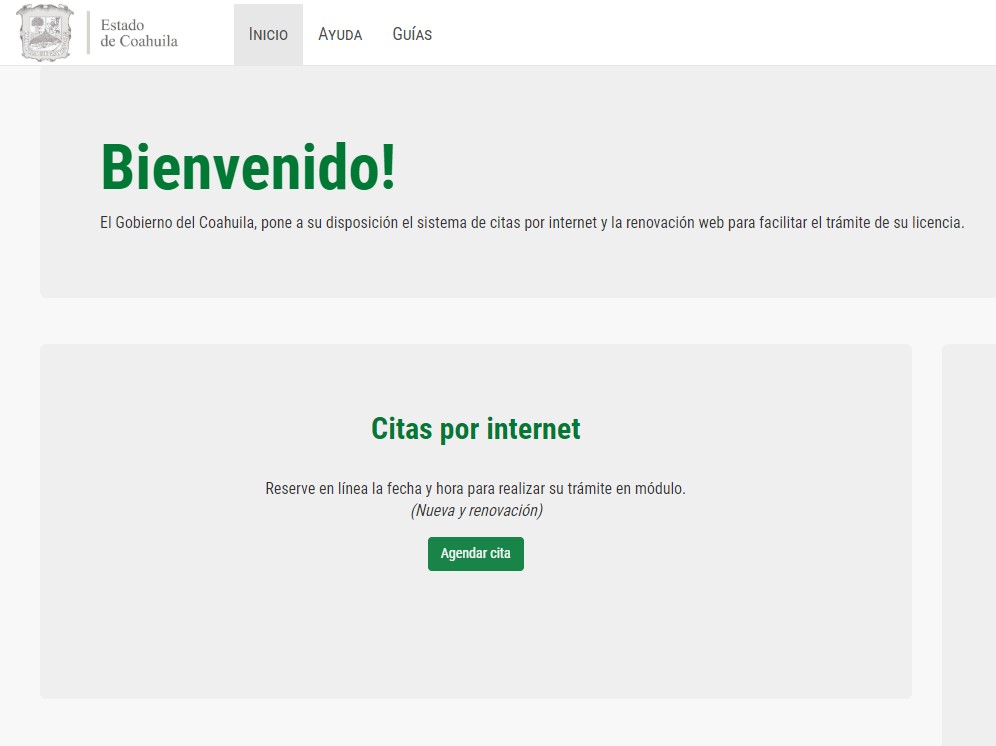Go to the Ayuda menu item
Image resolution: width=996 pixels, height=746 pixels.
click(340, 34)
